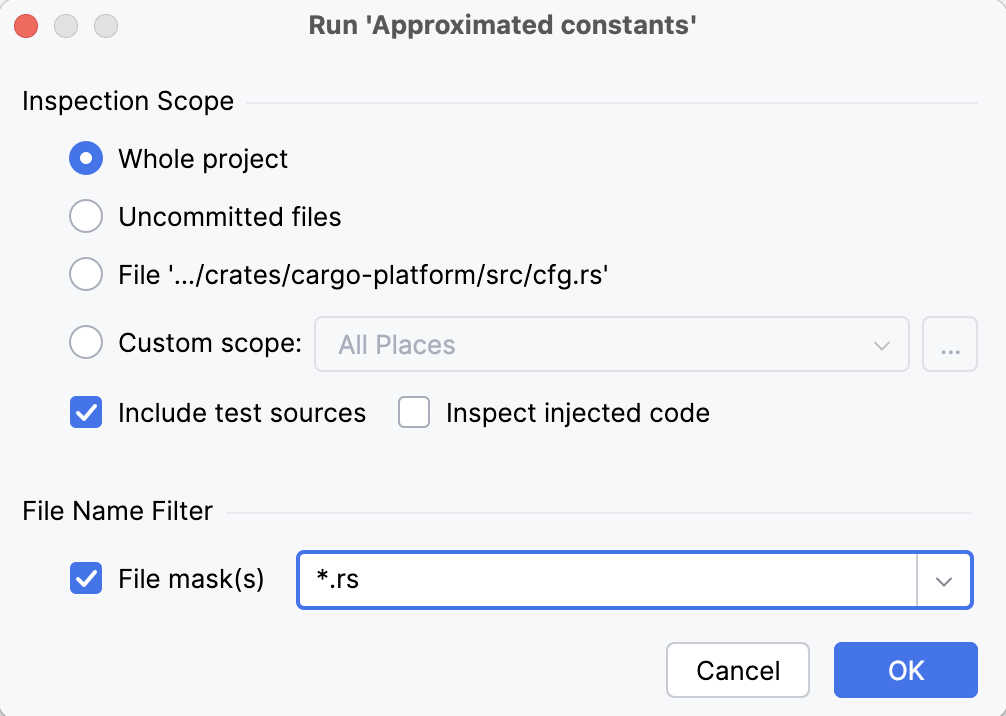This screenshot has width=1006, height=716.
Task: Click the "Inspection Scope" section header
Action: point(127,101)
